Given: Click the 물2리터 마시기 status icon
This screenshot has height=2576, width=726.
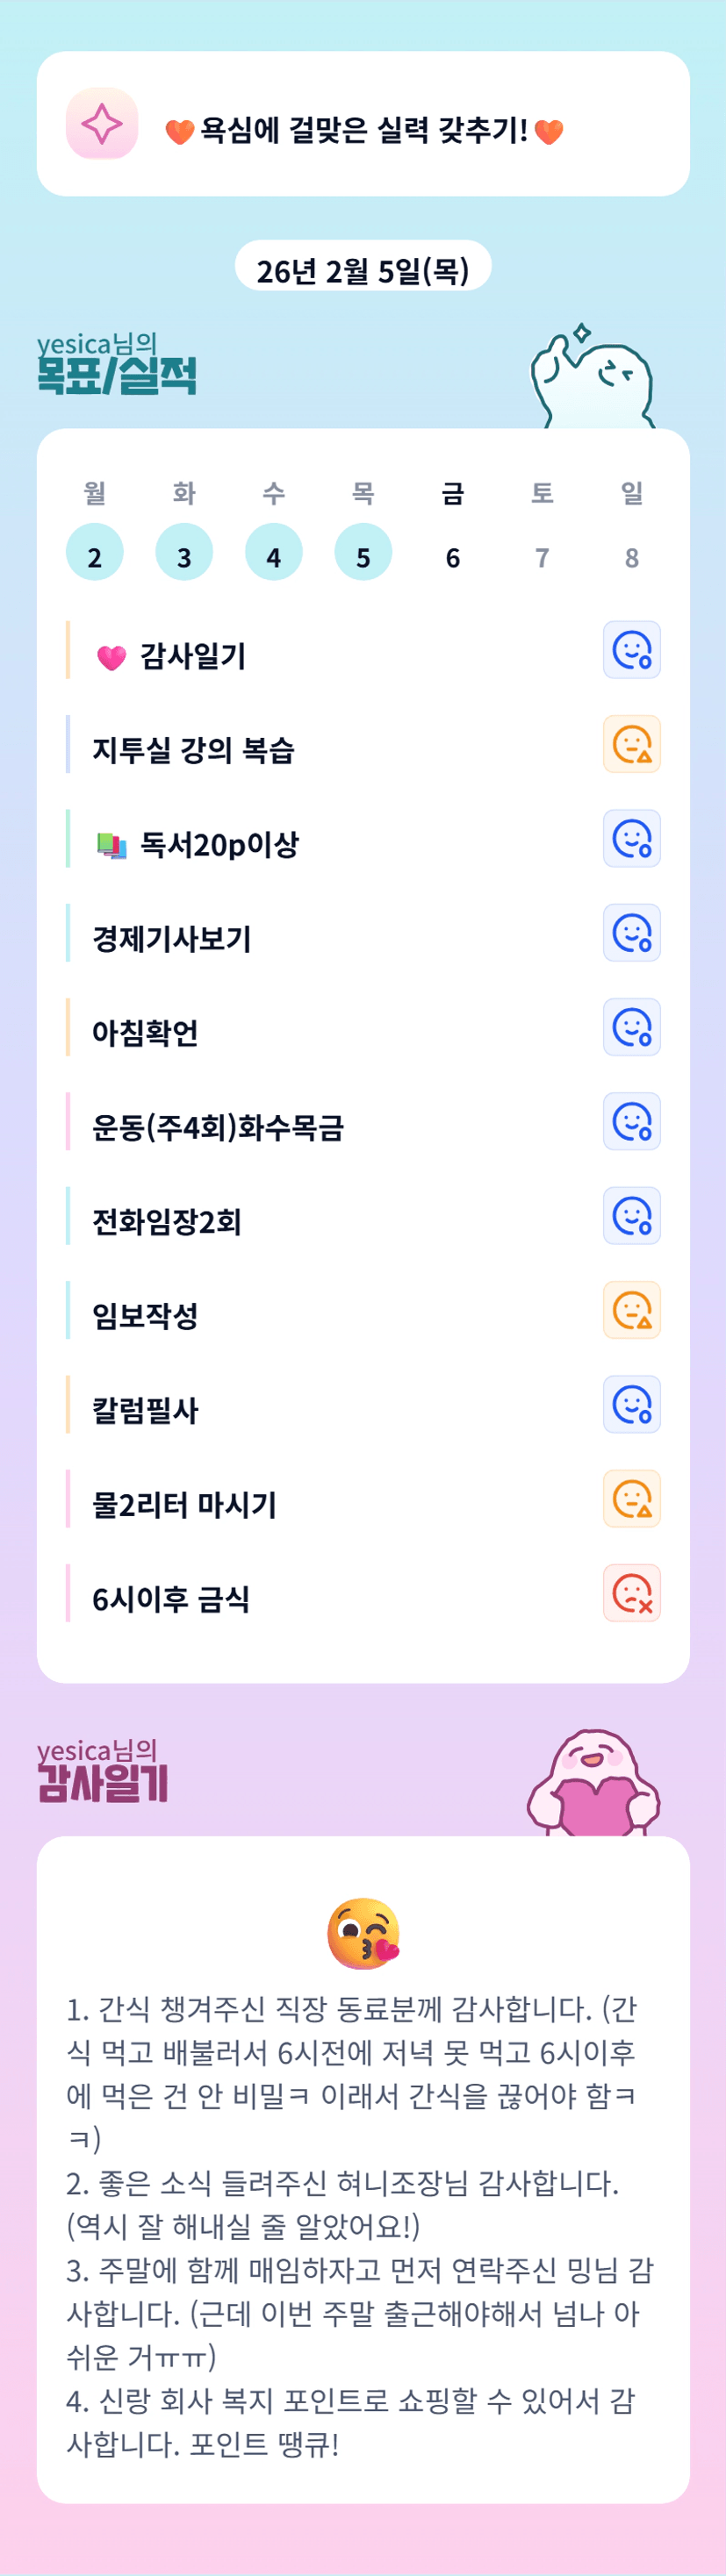Looking at the screenshot, I should point(631,1498).
